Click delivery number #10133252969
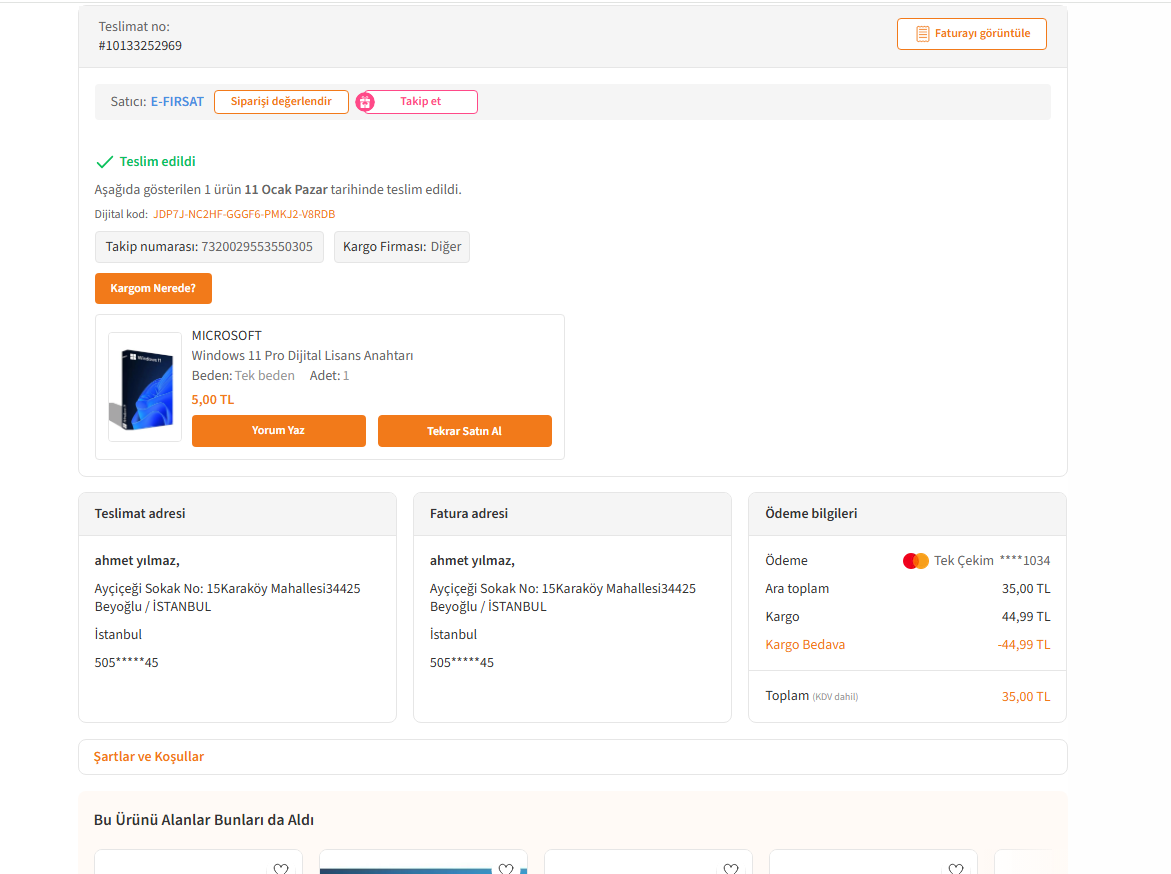Image resolution: width=1171 pixels, height=874 pixels. click(140, 46)
